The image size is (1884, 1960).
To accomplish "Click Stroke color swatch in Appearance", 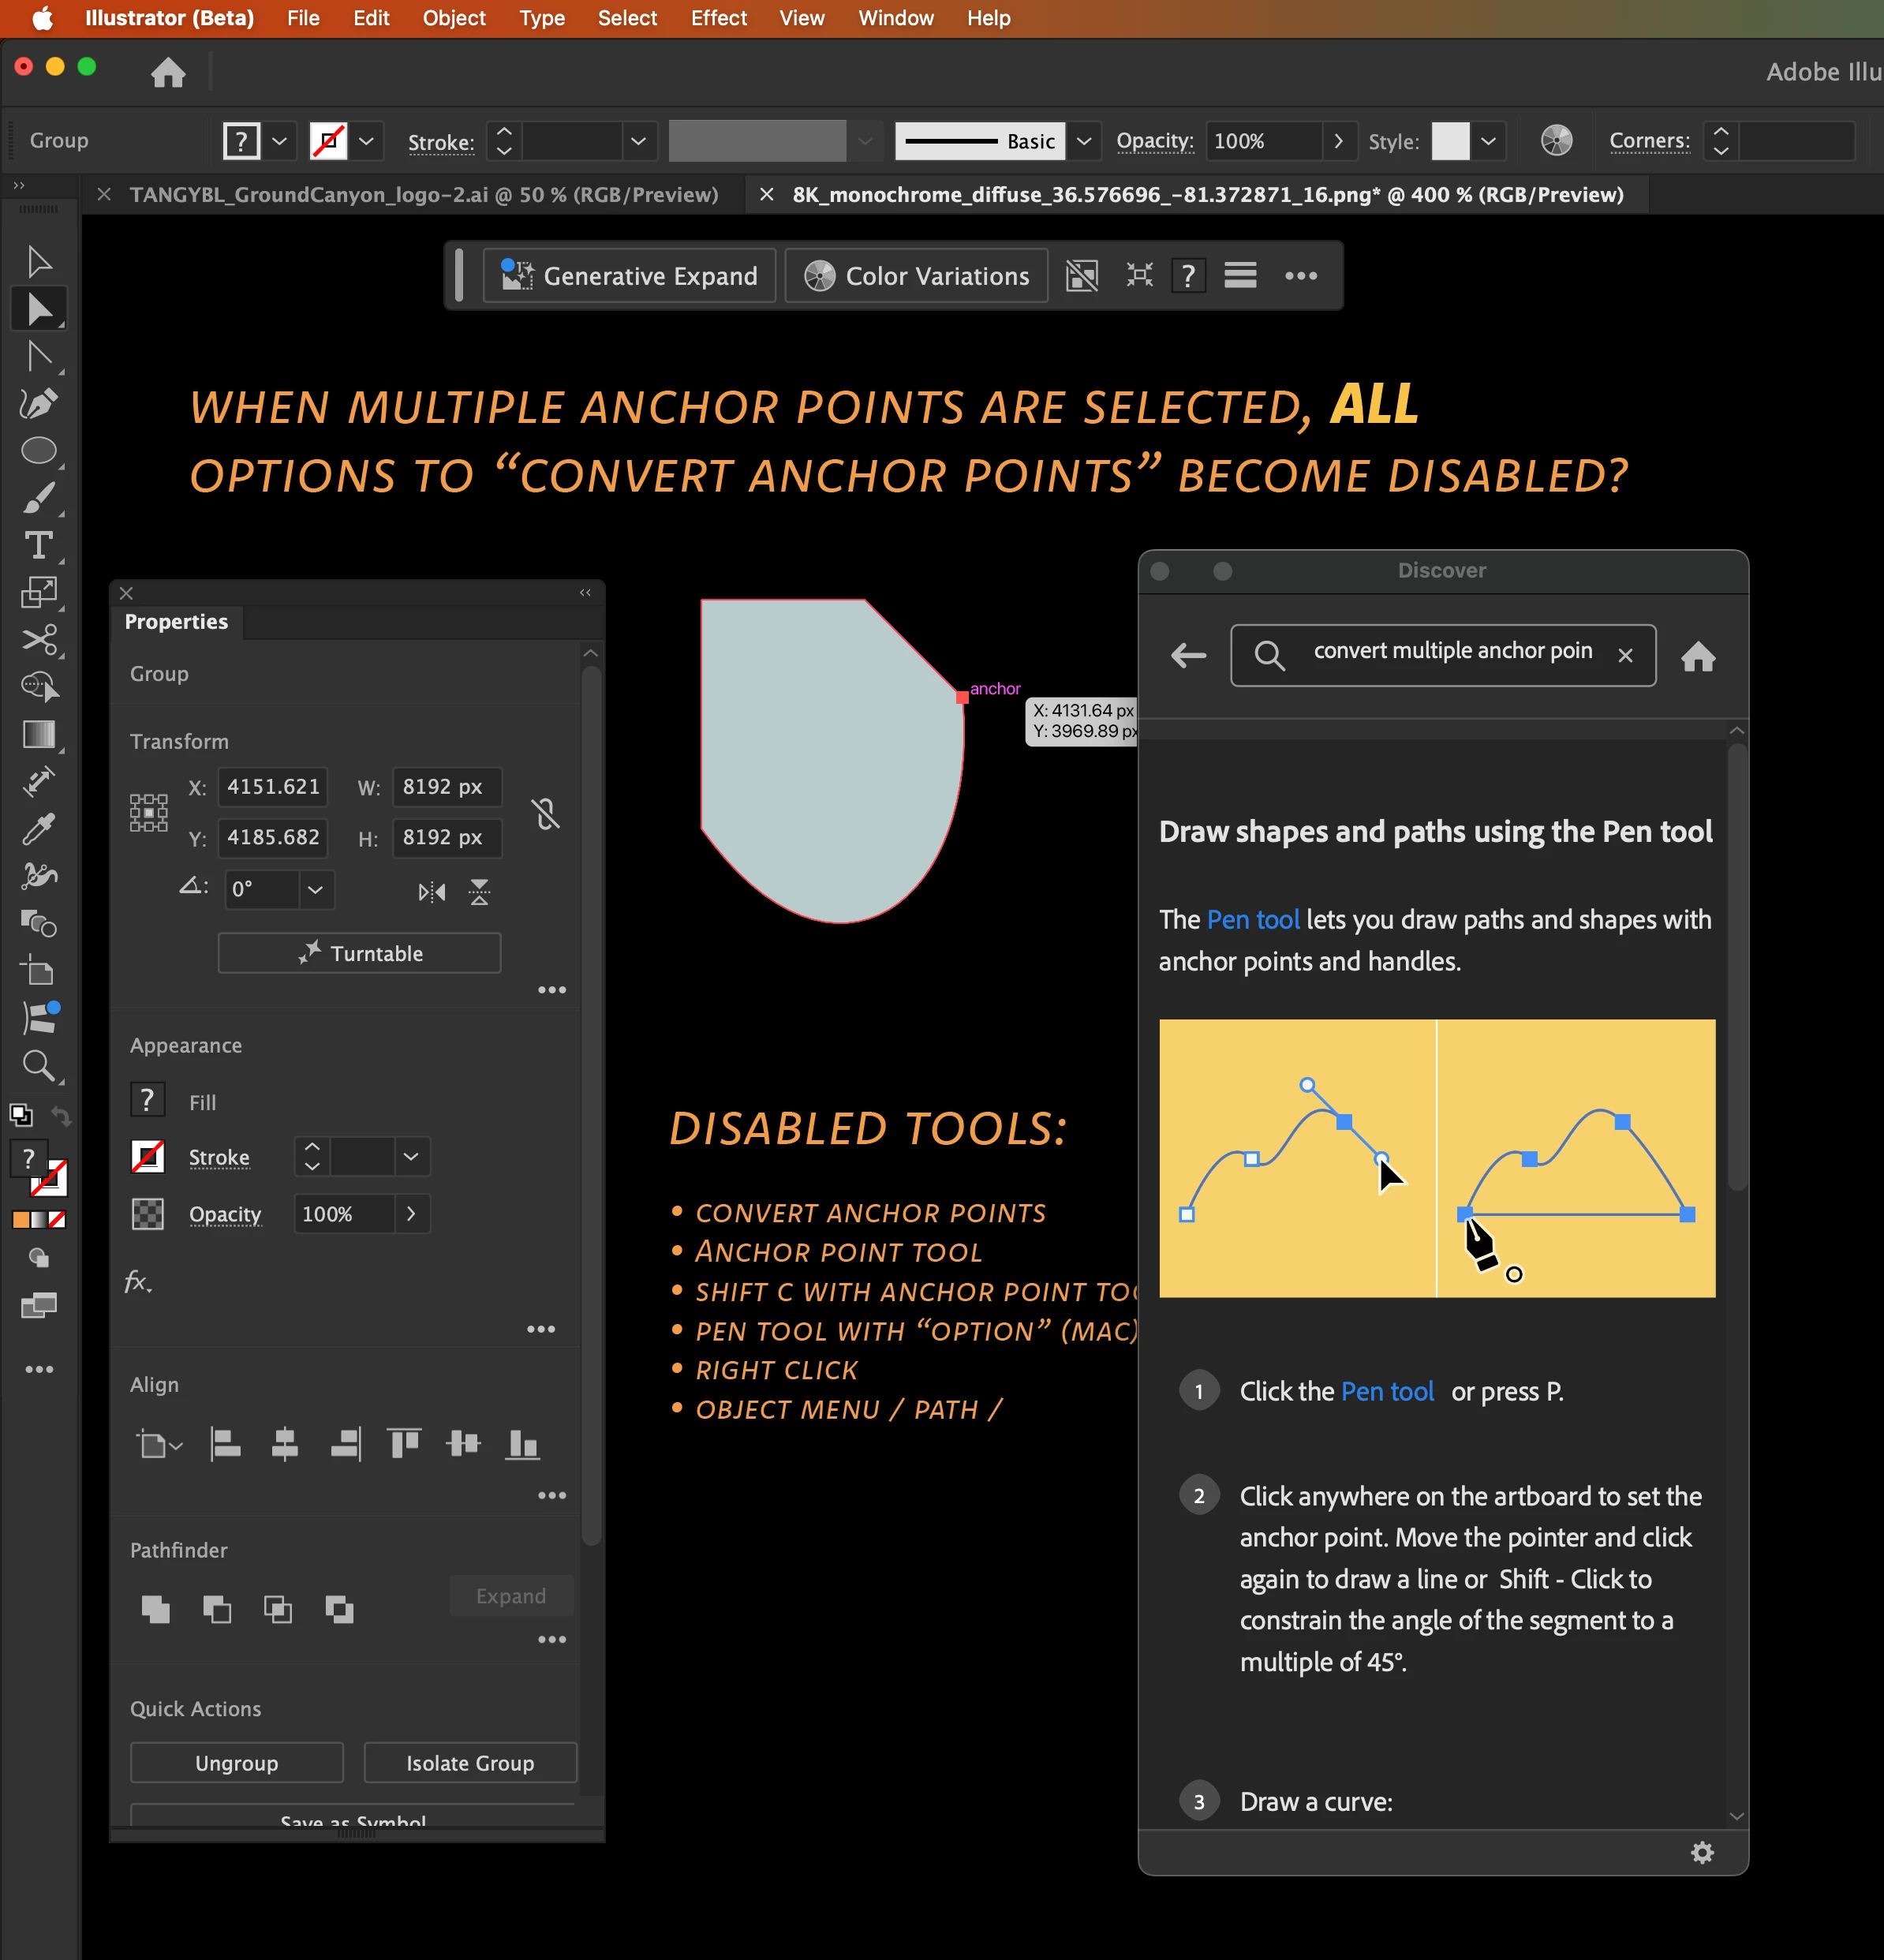I will click(x=148, y=1157).
